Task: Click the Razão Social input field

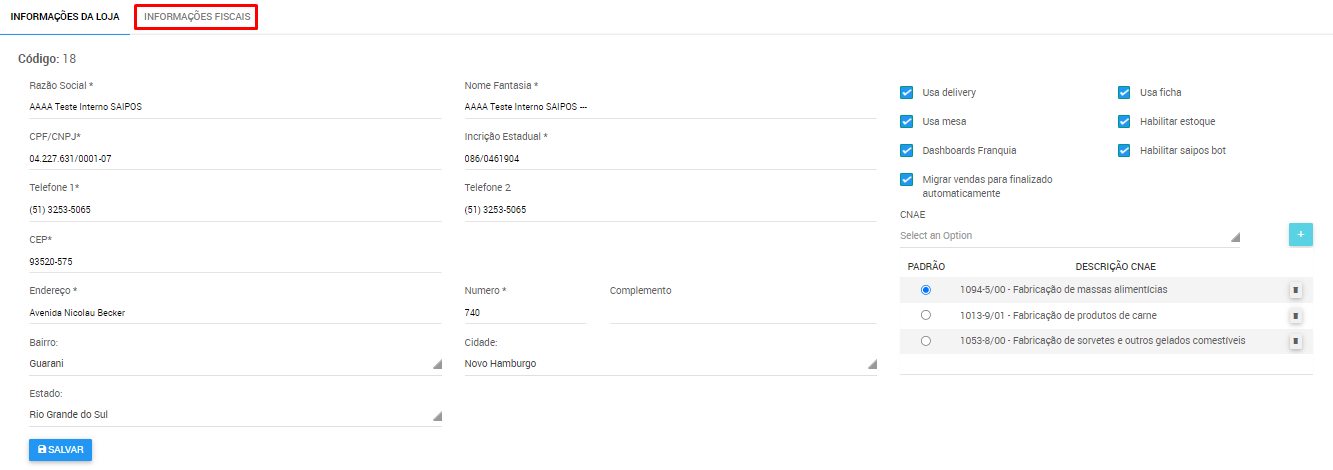Action: [235, 107]
